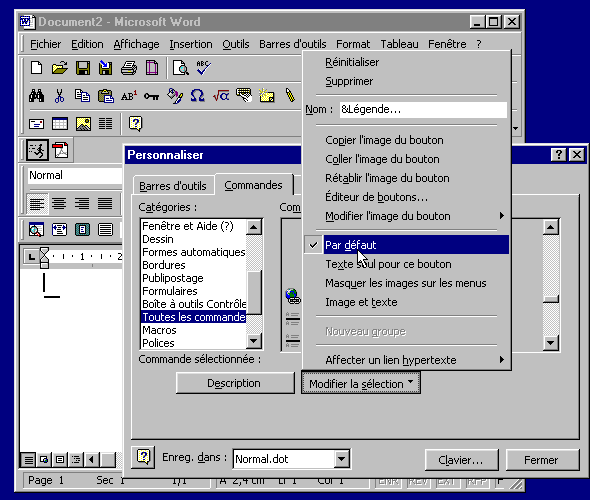Select the Commandes tab
The image size is (590, 500).
coord(253,185)
